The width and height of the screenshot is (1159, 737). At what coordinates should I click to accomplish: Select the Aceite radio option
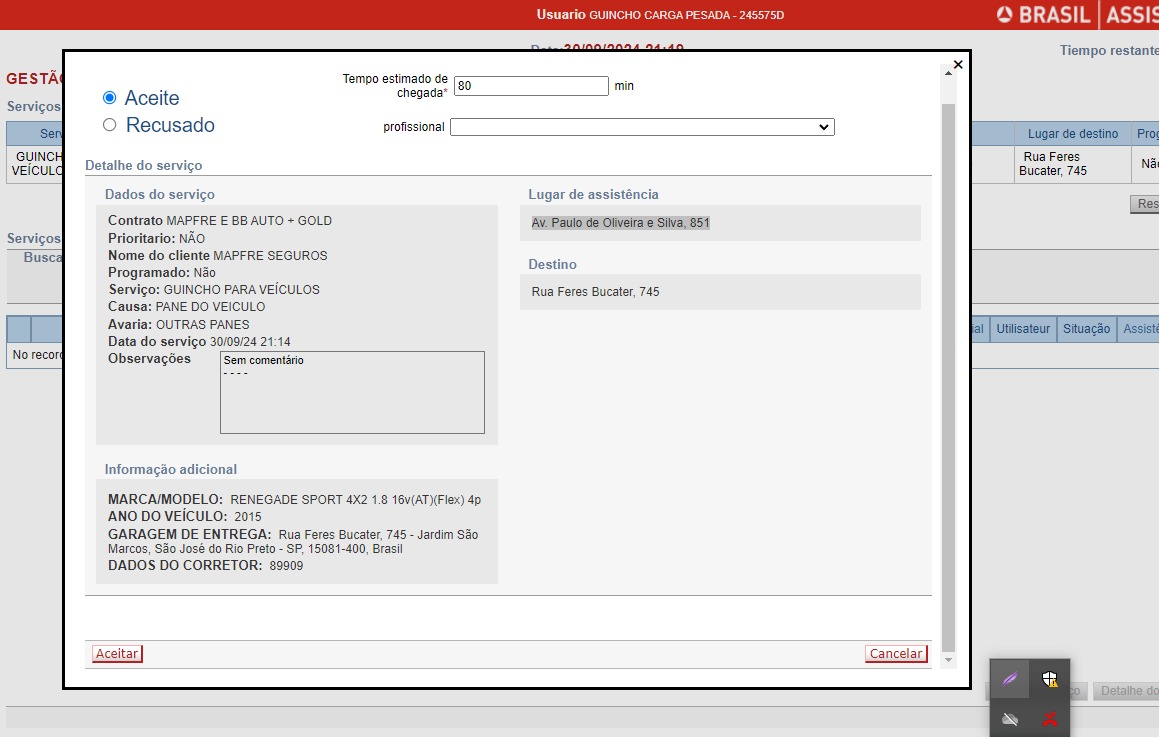pyautogui.click(x=110, y=98)
